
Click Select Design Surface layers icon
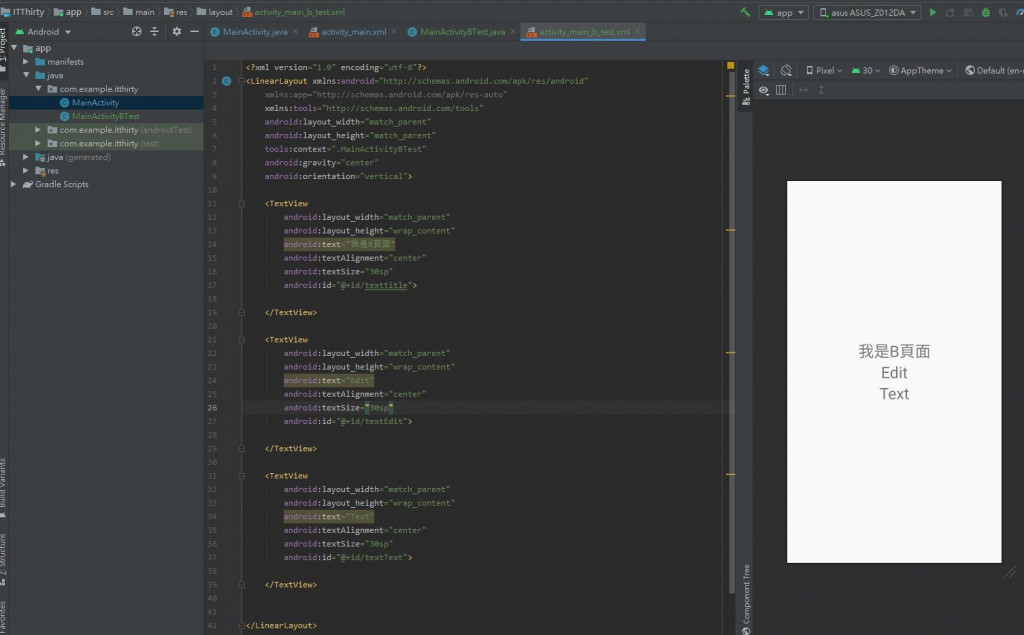click(763, 71)
